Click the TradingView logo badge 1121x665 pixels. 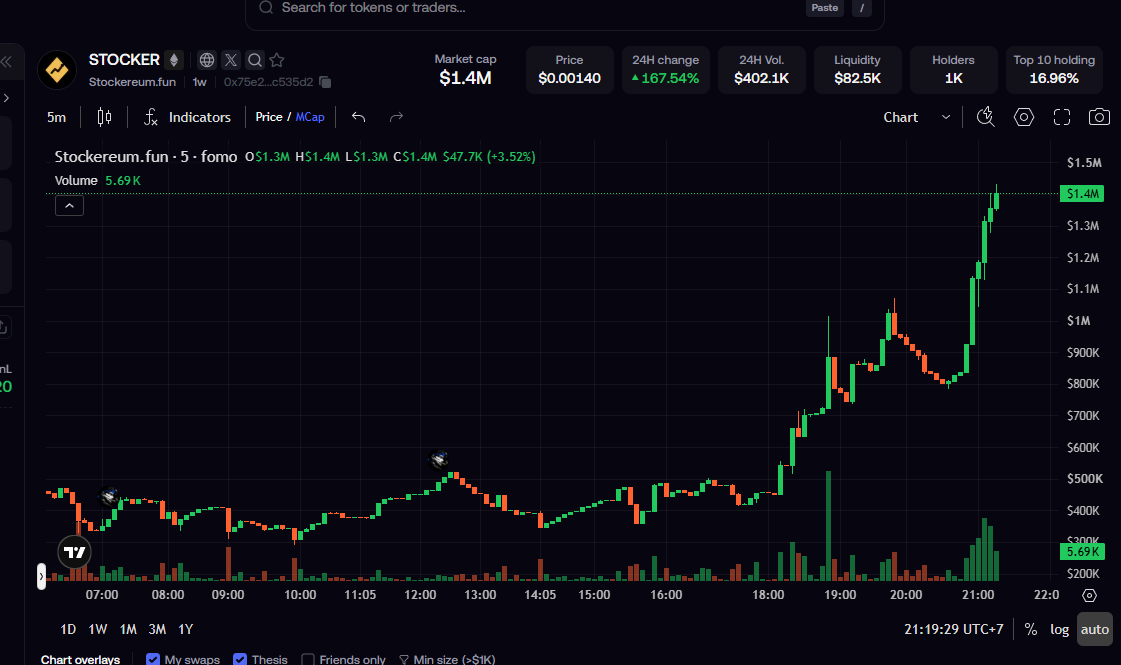pyautogui.click(x=74, y=552)
